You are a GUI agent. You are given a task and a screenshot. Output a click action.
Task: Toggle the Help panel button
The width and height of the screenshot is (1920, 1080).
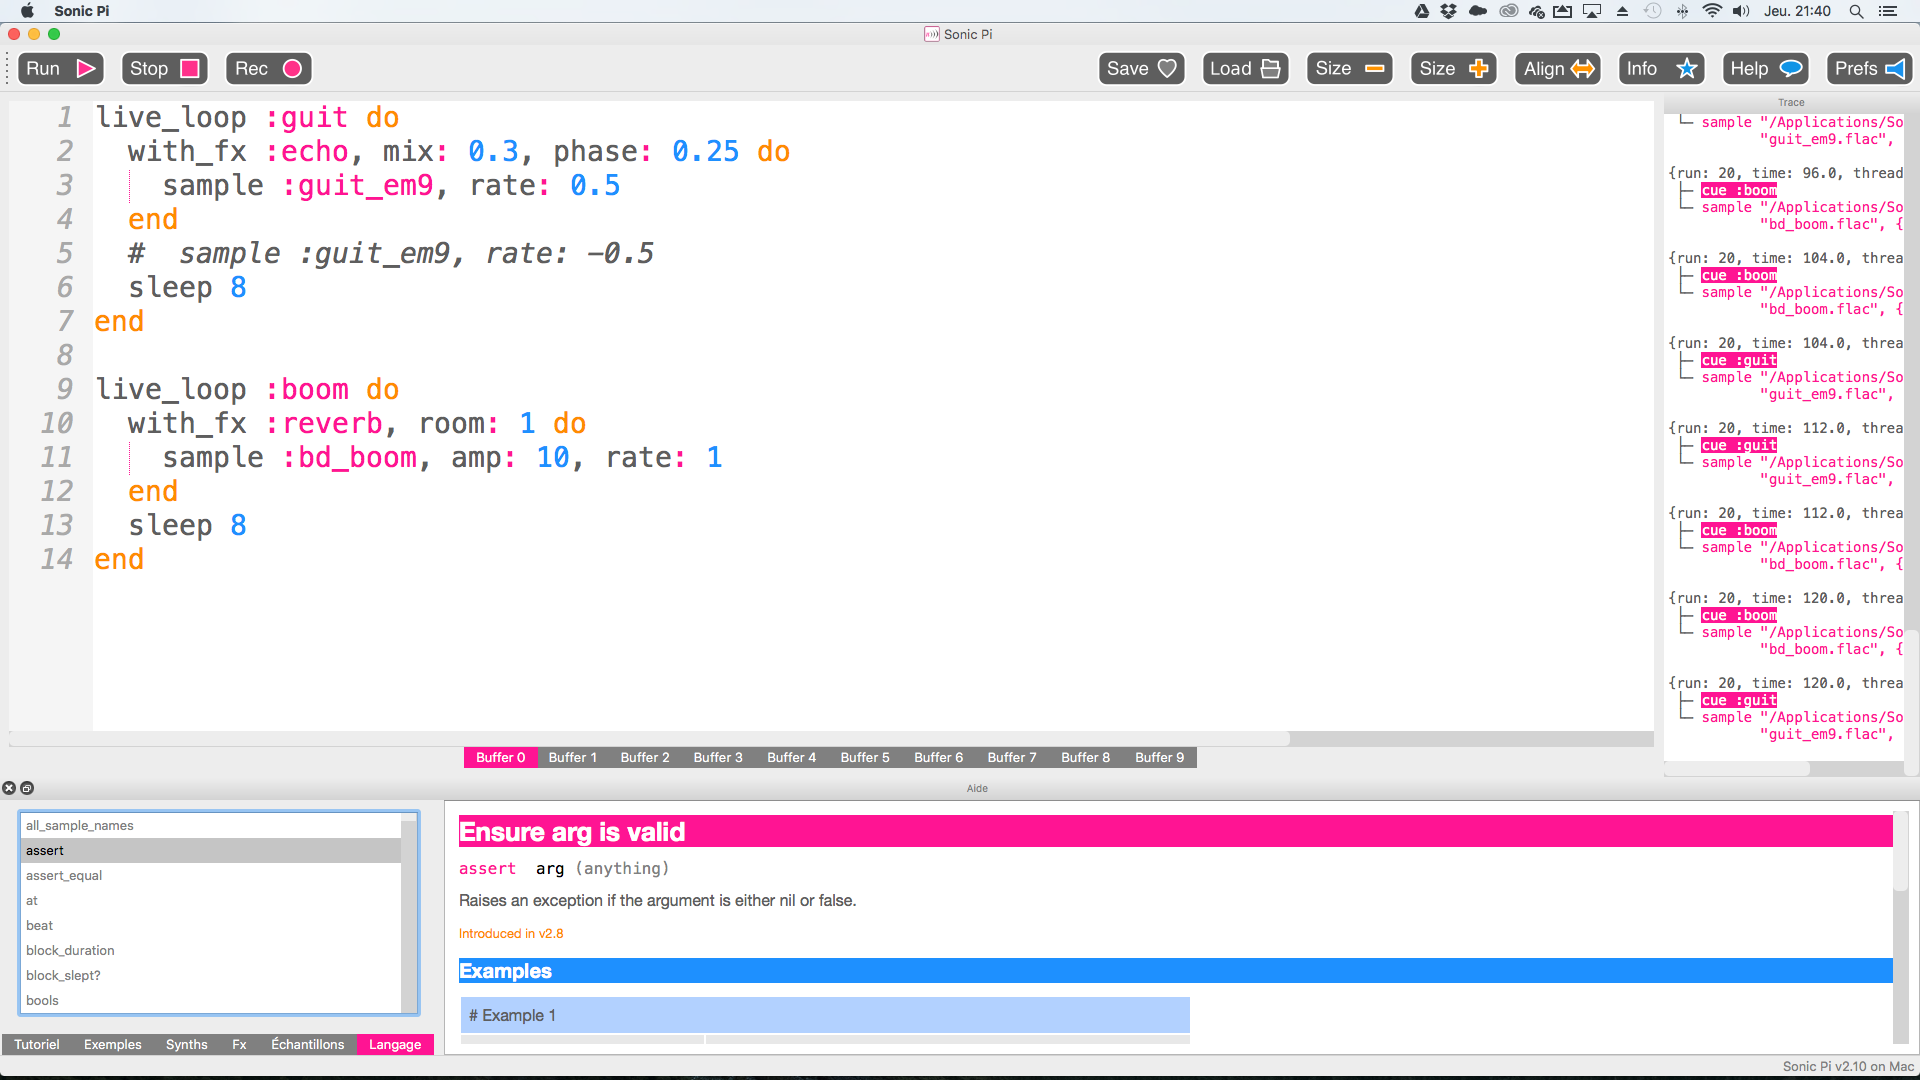(1765, 68)
